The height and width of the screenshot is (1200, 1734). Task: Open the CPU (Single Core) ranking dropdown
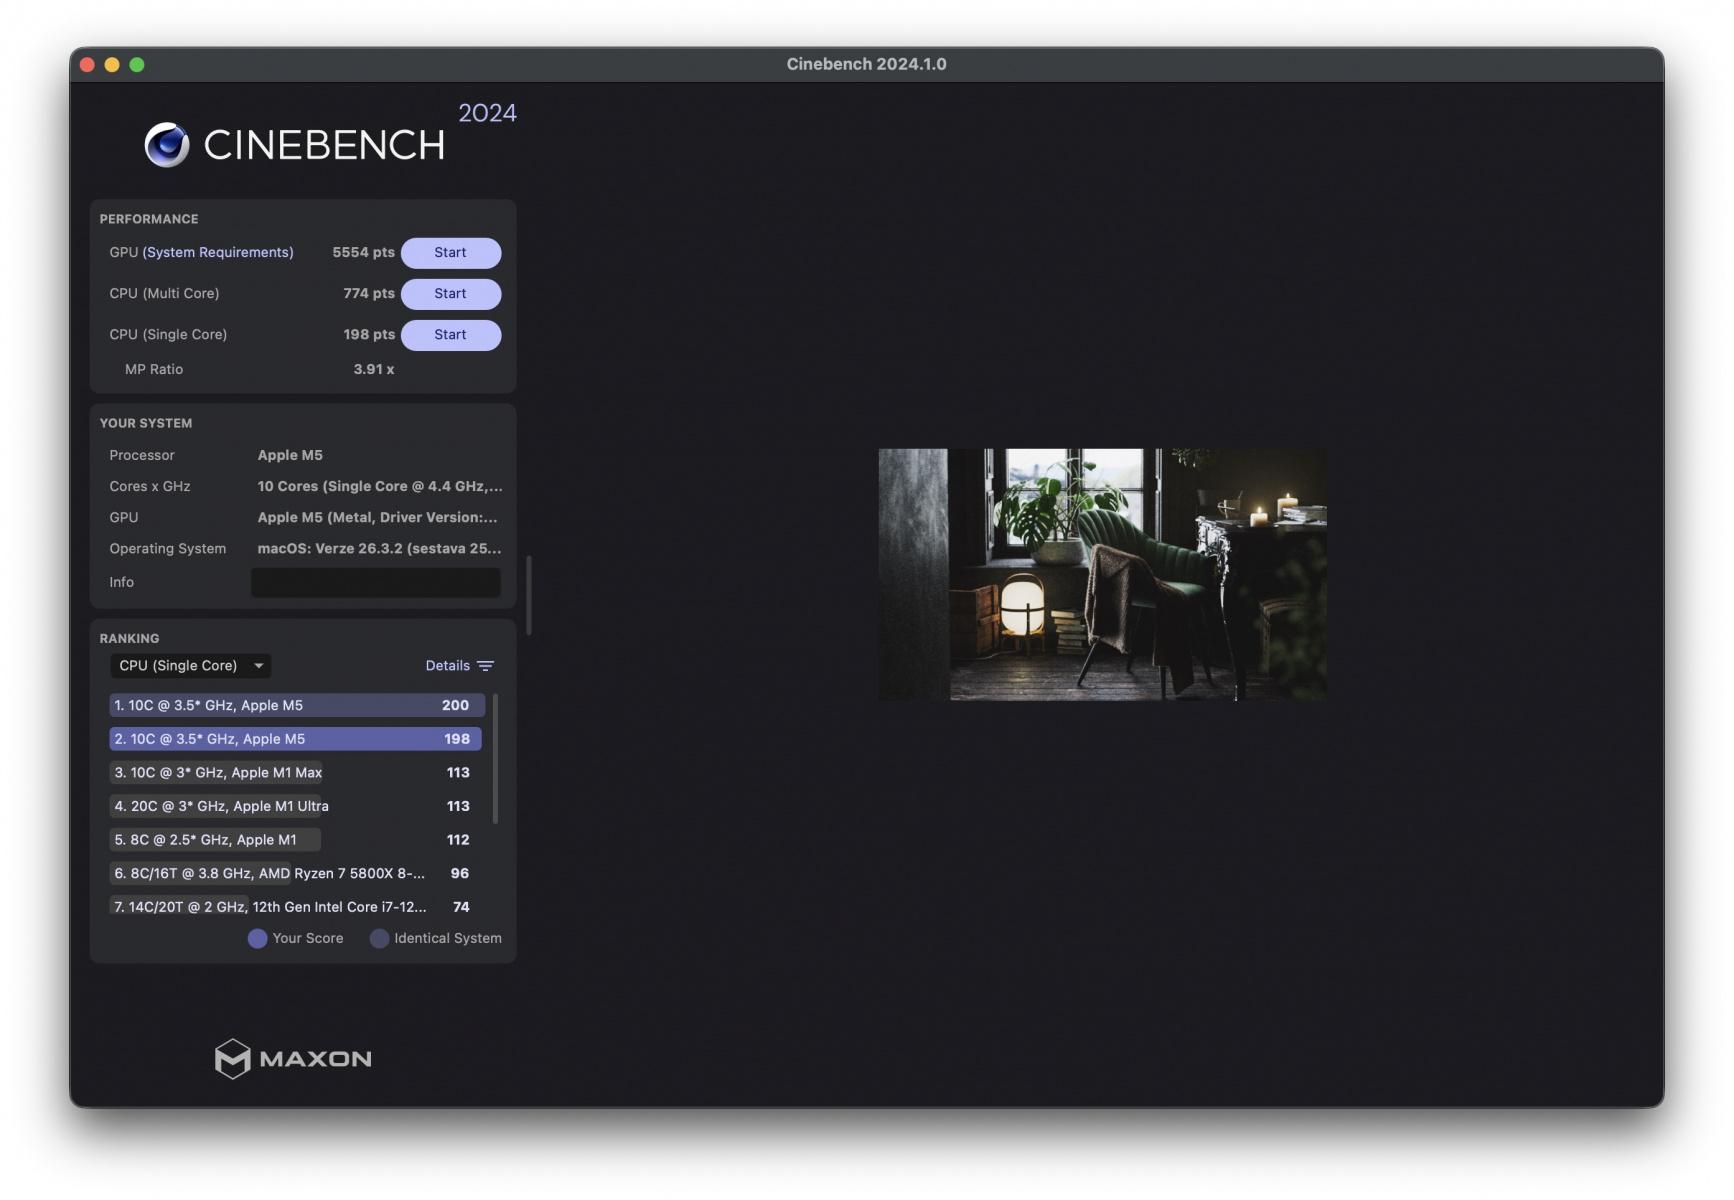[x=180, y=666]
